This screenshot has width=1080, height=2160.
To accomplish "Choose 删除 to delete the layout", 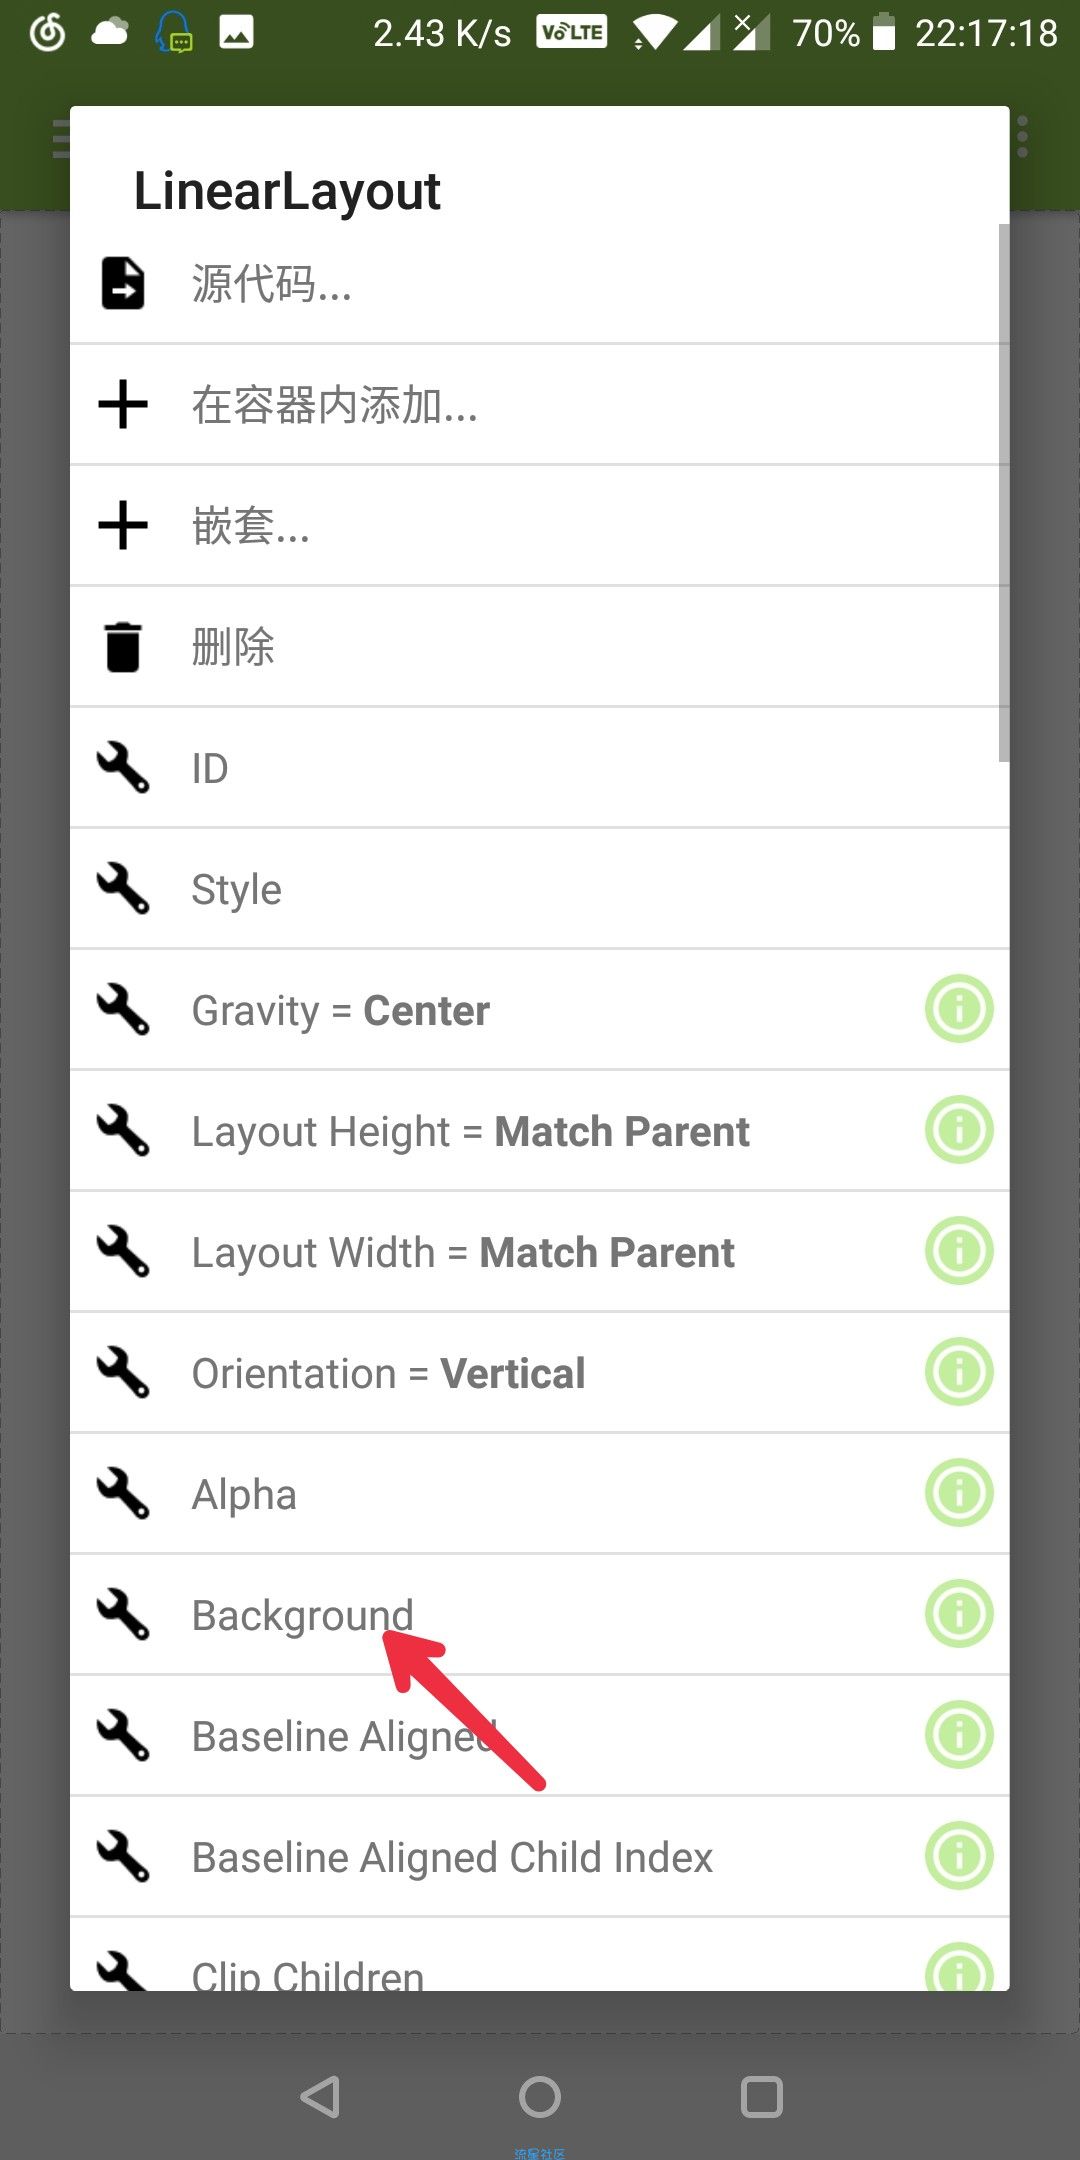I will click(x=540, y=646).
